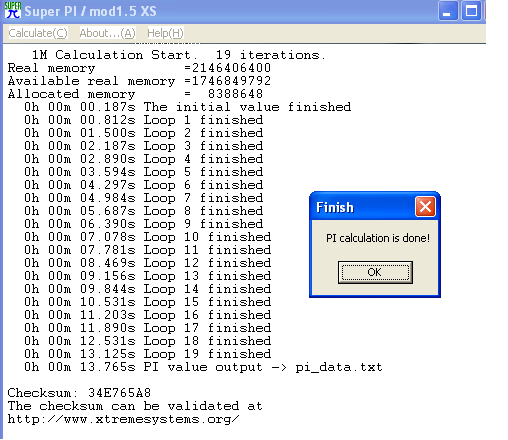This screenshot has width=508, height=440.
Task: Select the Loop 10 finished line
Action: [148, 237]
